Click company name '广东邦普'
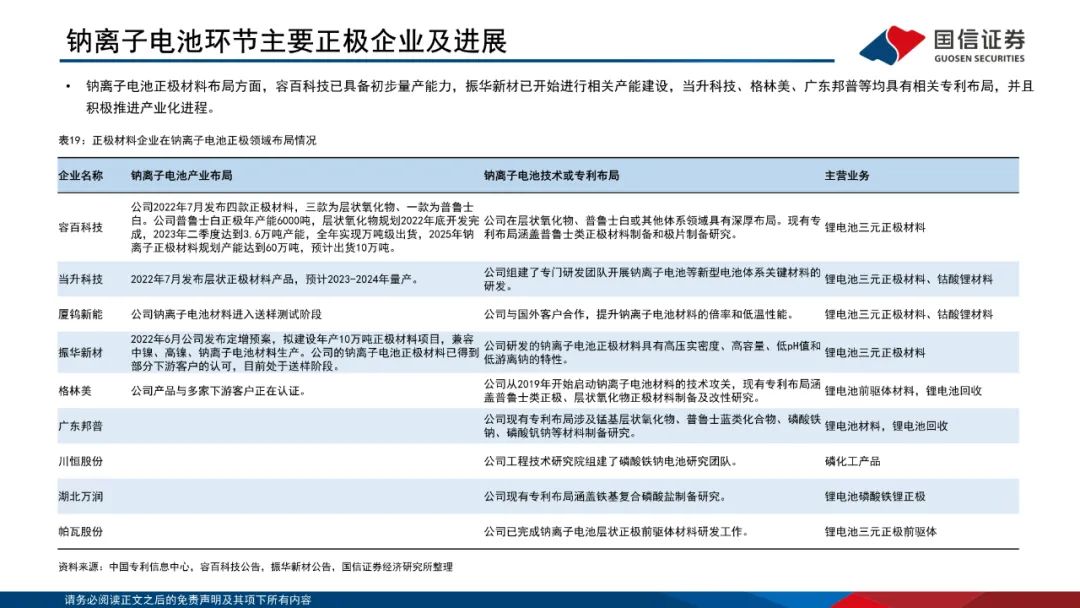 [81, 426]
